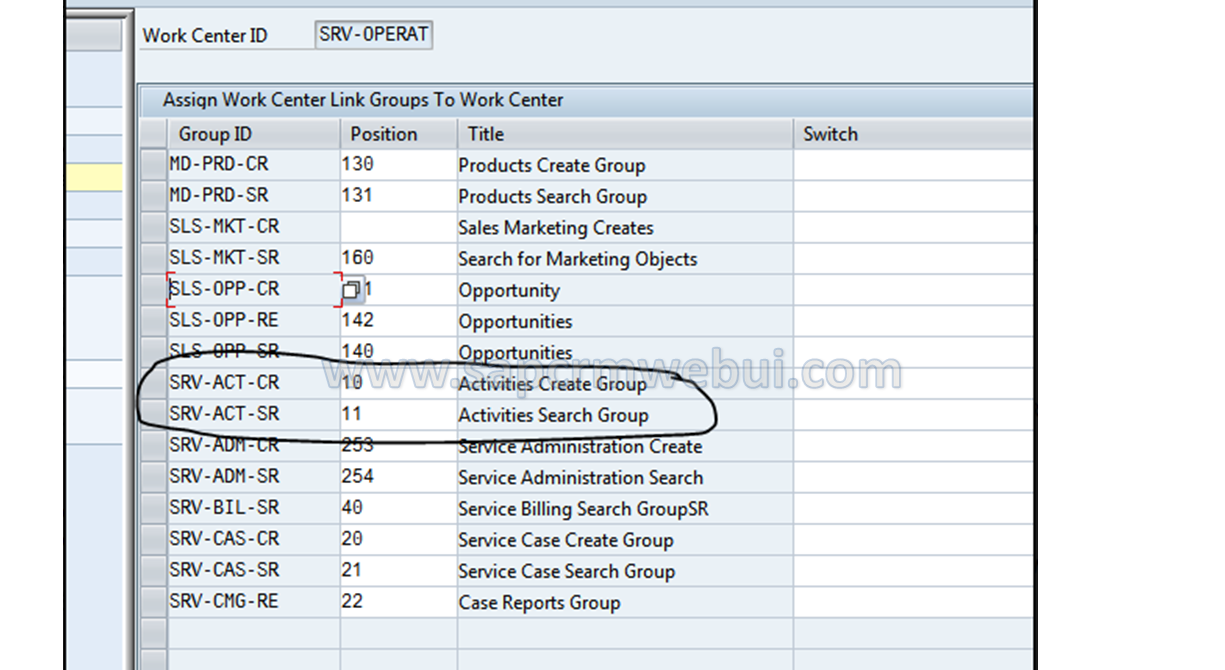Click position value 254 for SRV-ADM-SR
This screenshot has height=670, width=1225.
[399, 477]
